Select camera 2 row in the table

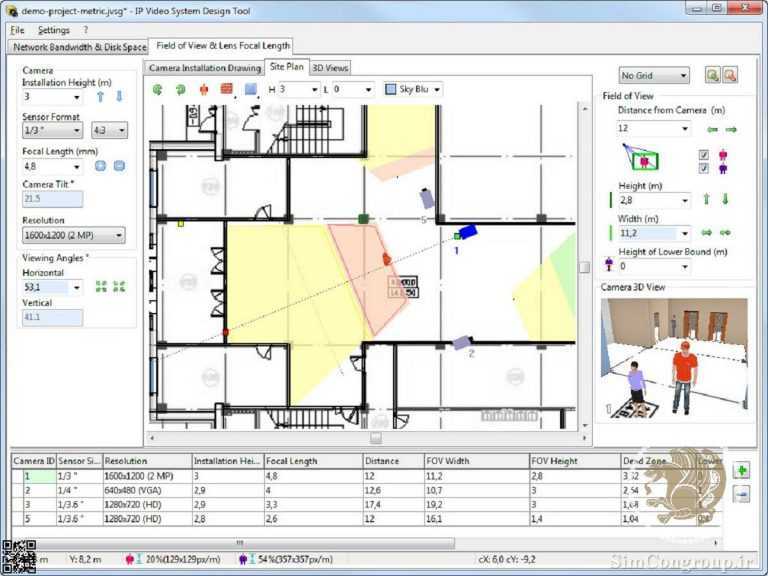pyautogui.click(x=366, y=490)
